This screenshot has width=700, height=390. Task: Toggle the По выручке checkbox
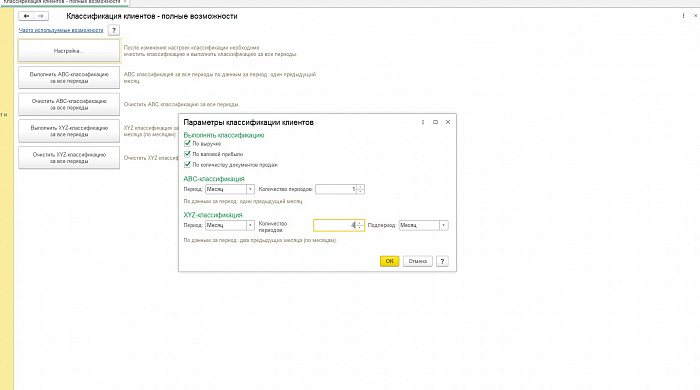click(x=188, y=144)
